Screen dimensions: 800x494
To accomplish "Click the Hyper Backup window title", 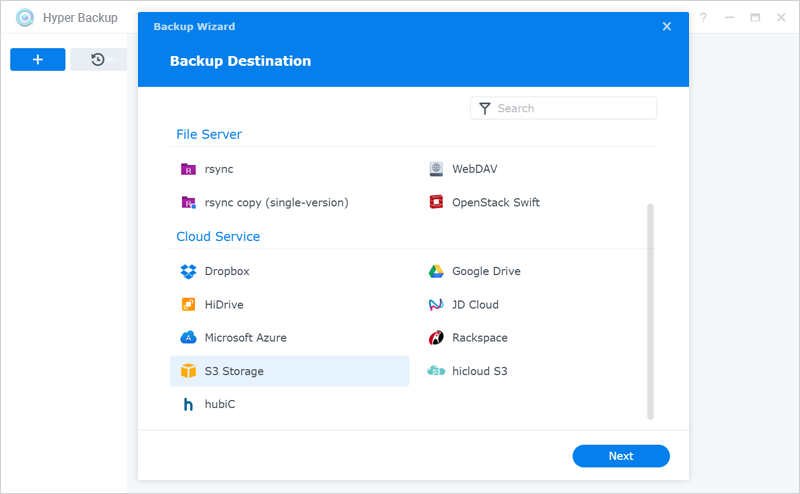I will click(x=80, y=18).
